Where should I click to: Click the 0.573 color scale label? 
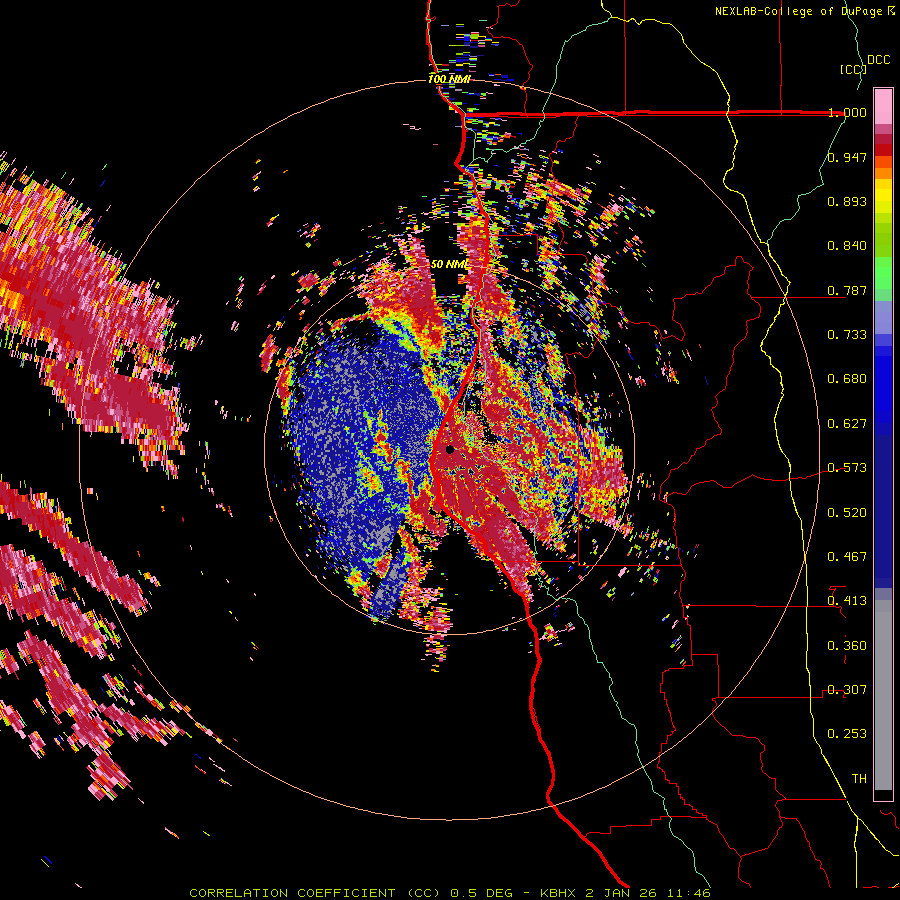coord(847,468)
